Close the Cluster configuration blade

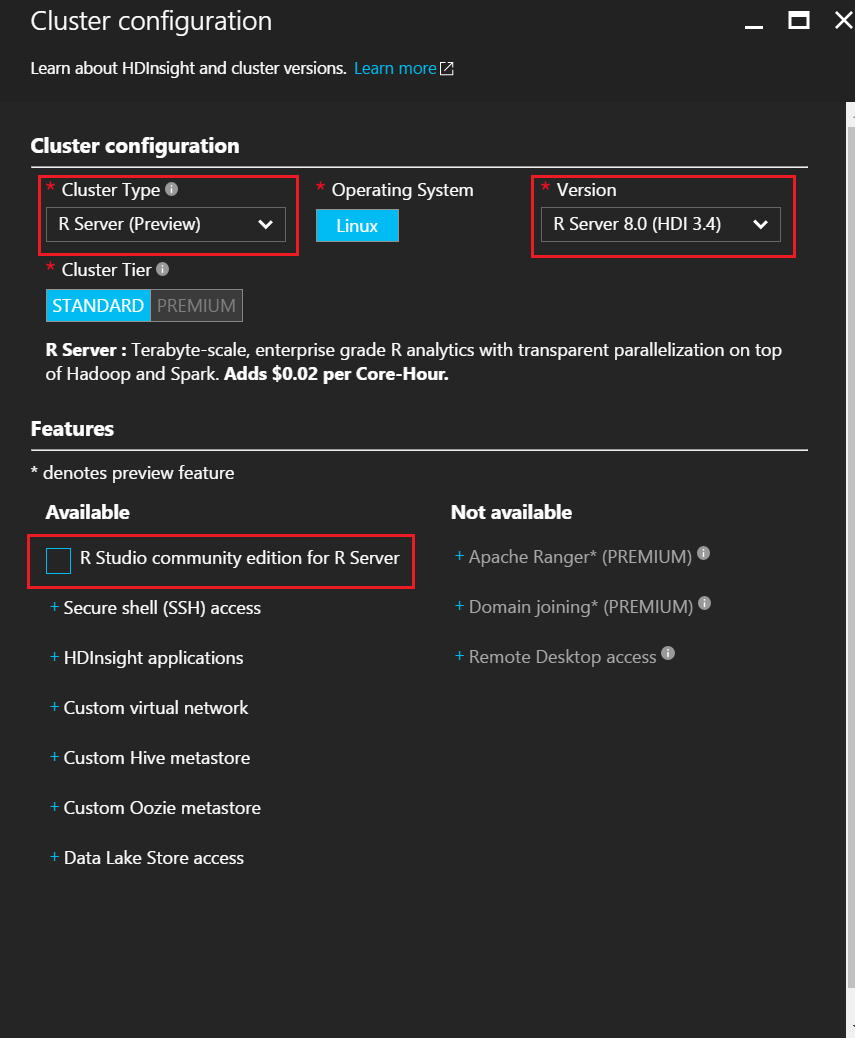coord(843,21)
